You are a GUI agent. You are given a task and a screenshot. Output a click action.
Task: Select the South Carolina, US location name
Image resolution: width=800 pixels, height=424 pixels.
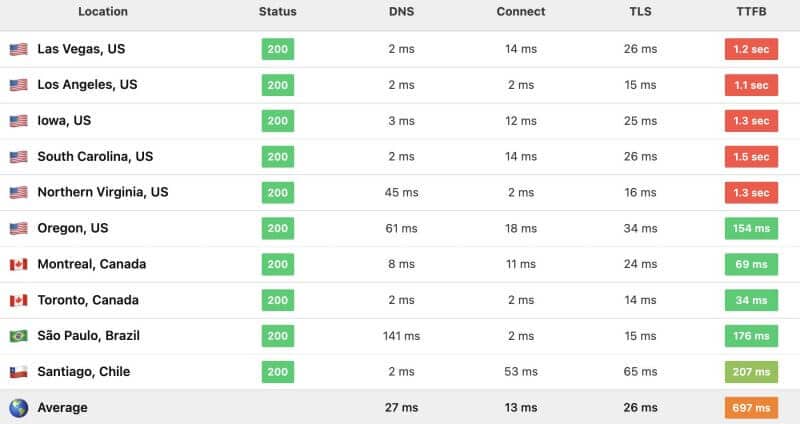[95, 157]
